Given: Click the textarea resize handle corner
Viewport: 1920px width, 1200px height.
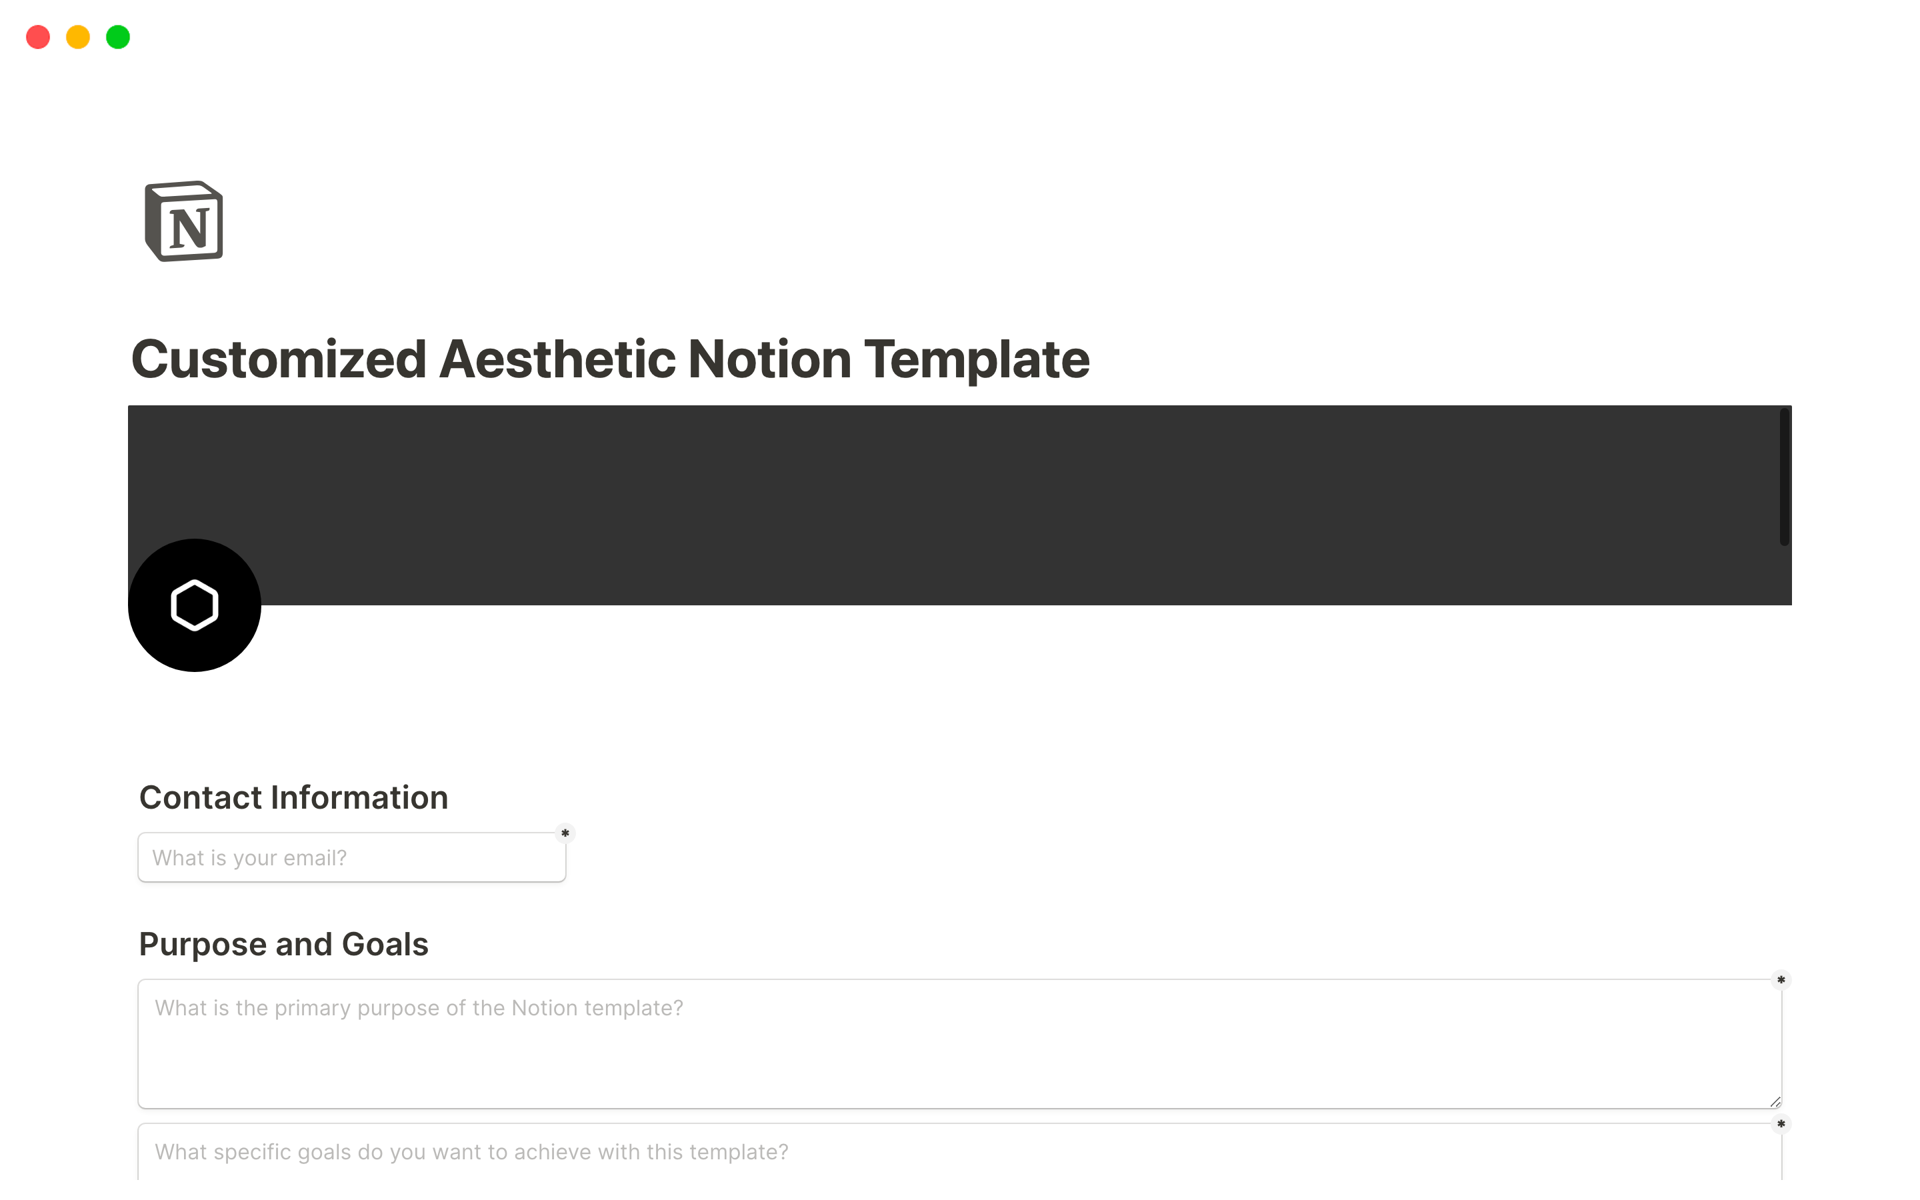Looking at the screenshot, I should point(1775,1101).
